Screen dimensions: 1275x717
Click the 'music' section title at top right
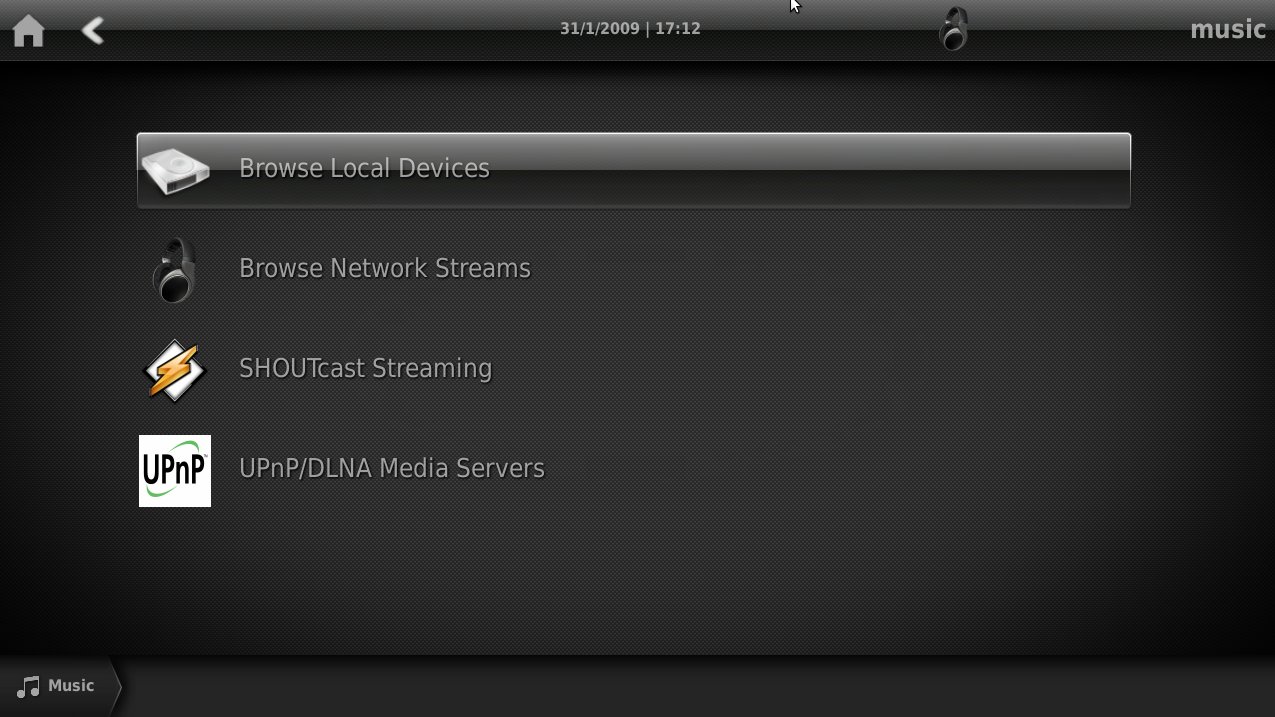1228,29
